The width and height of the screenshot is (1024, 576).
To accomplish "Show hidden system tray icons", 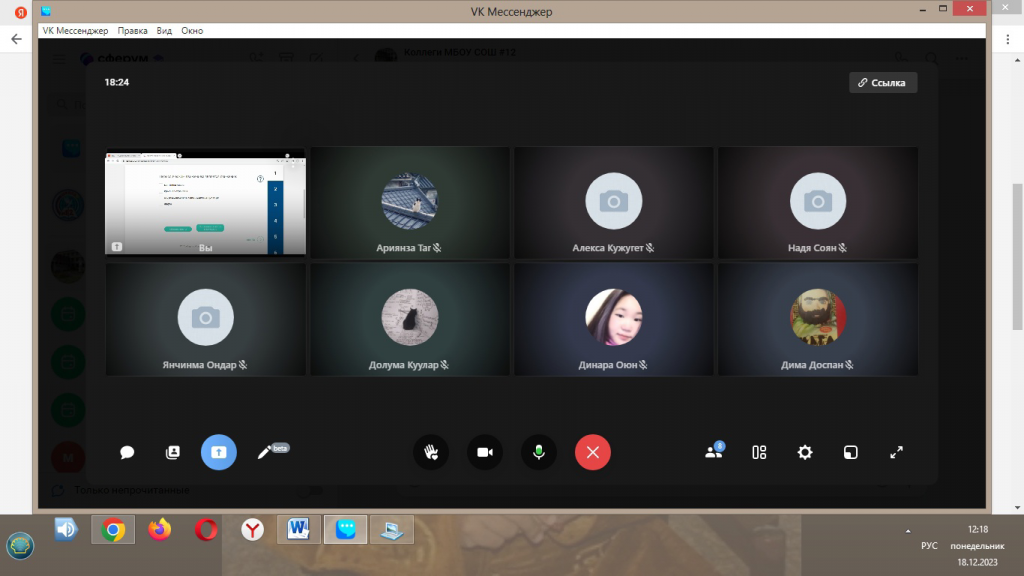I will pyautogui.click(x=908, y=531).
